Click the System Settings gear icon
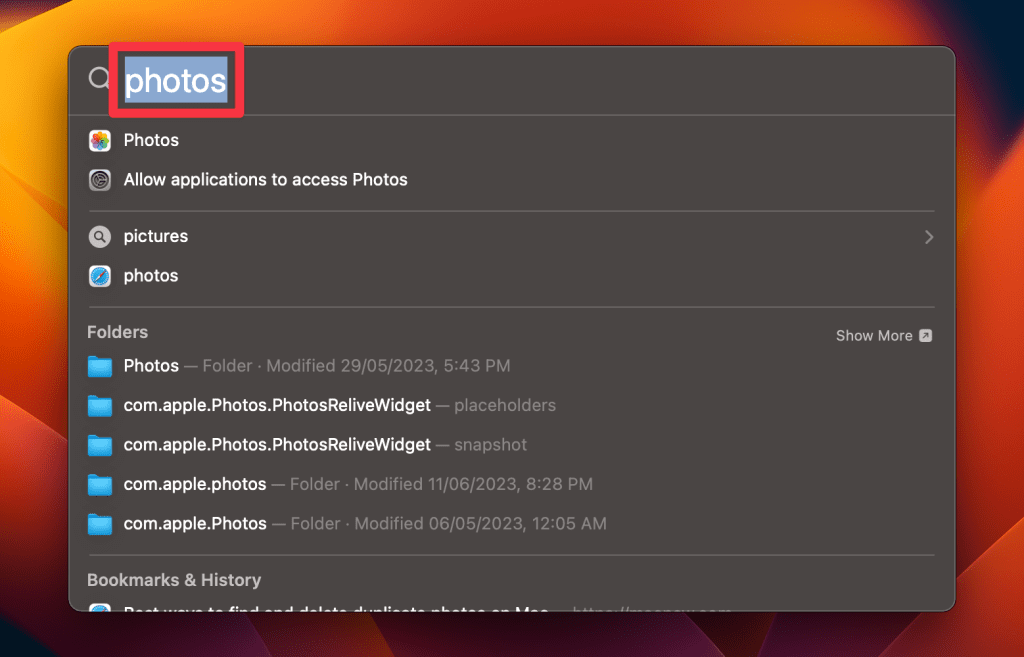Screen dimensions: 1024x657 point(100,180)
